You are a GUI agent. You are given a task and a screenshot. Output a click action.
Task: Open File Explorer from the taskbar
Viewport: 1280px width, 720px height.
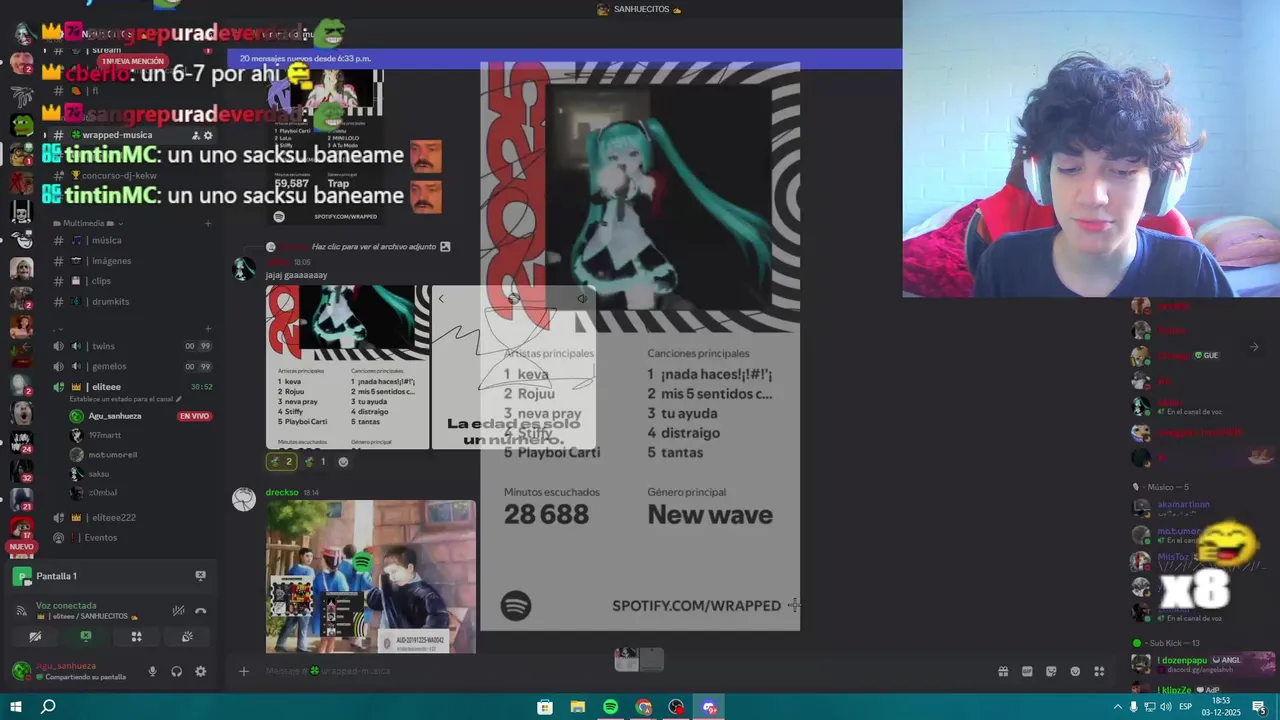point(577,707)
